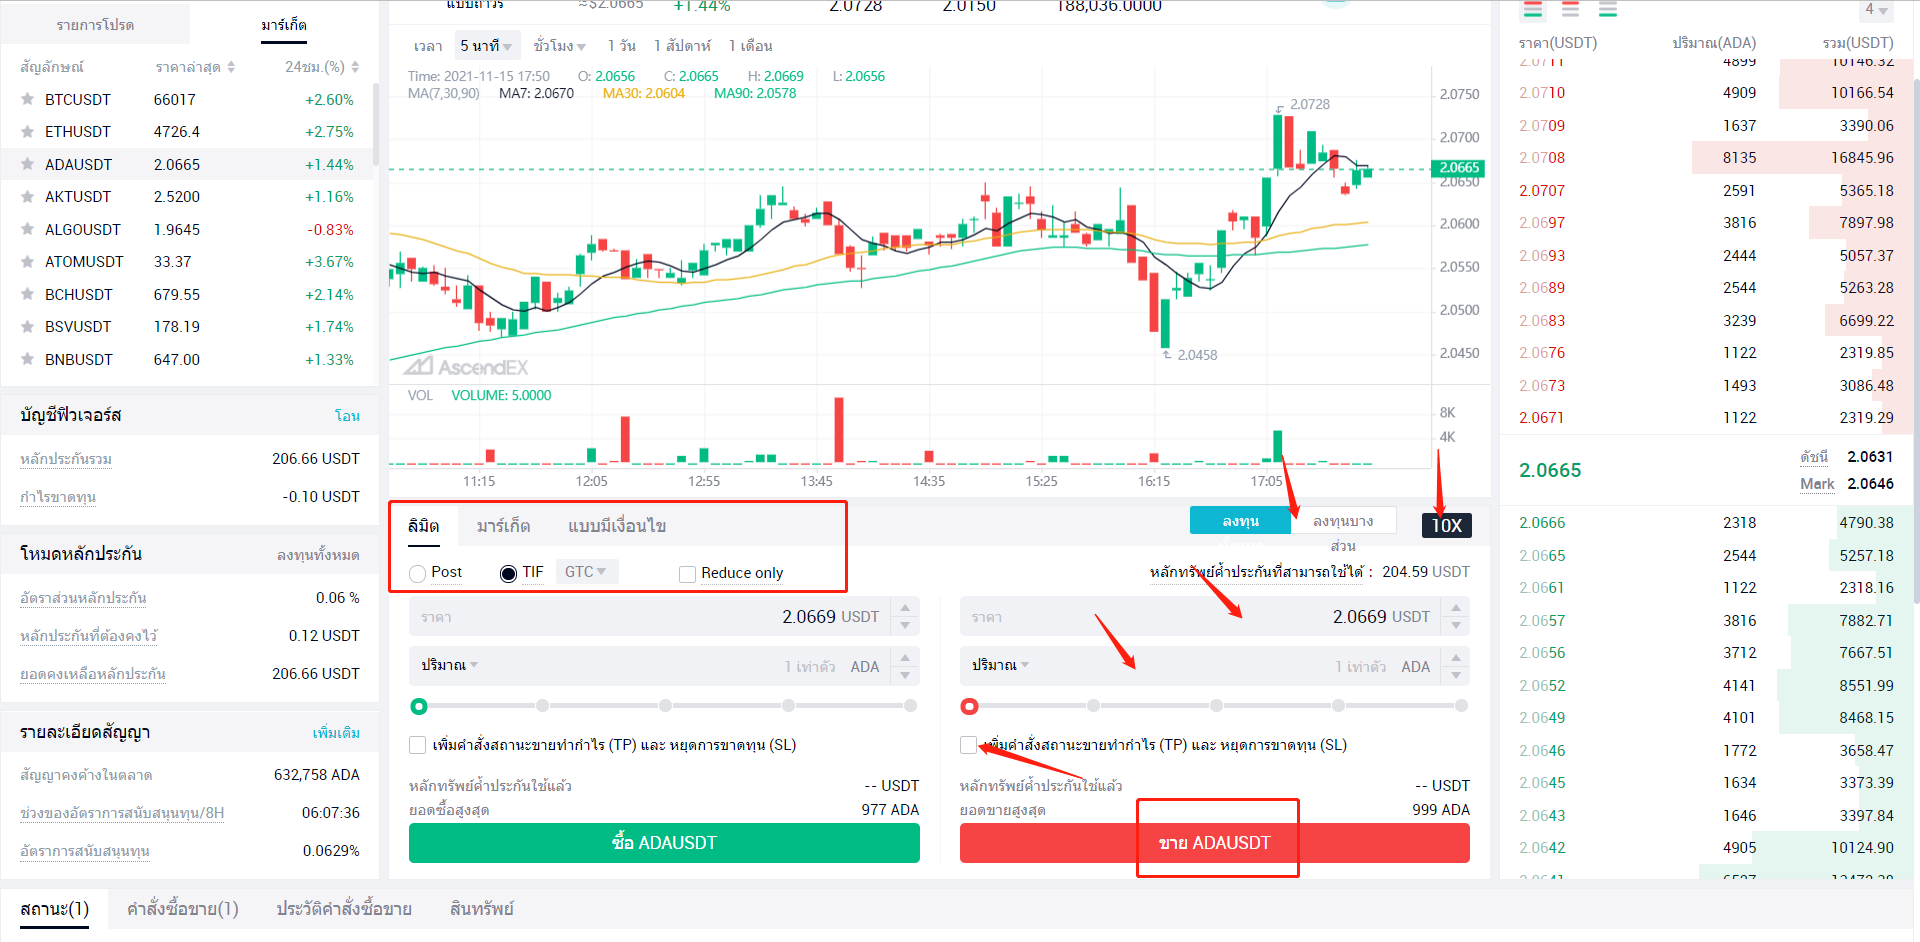
Task: Decrease buy price with down stepper arrow
Action: coord(905,625)
